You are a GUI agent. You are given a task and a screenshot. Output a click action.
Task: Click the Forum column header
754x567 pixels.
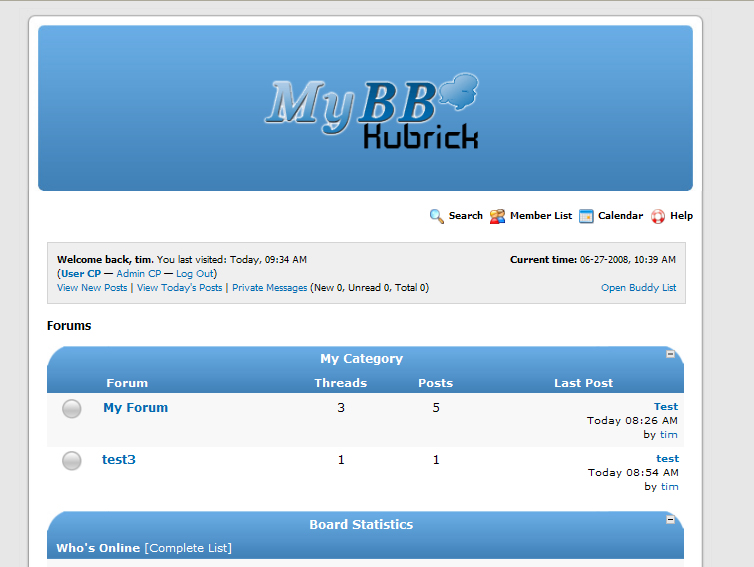(127, 383)
